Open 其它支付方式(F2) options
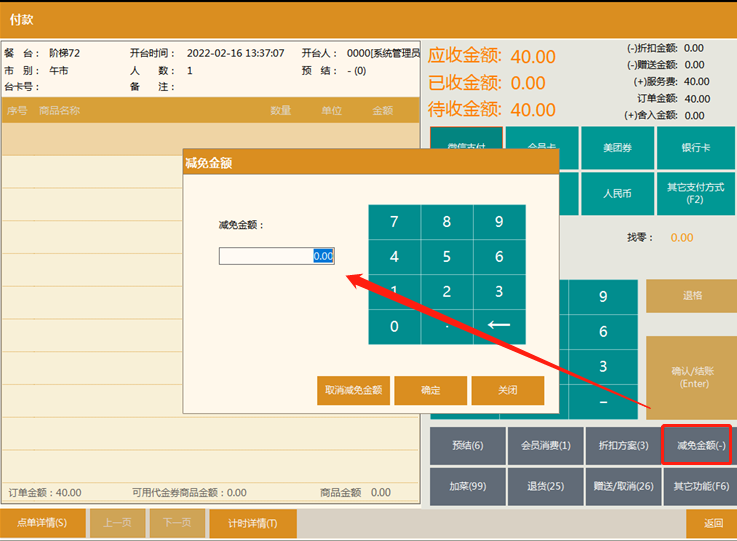737x541 pixels. tap(695, 194)
